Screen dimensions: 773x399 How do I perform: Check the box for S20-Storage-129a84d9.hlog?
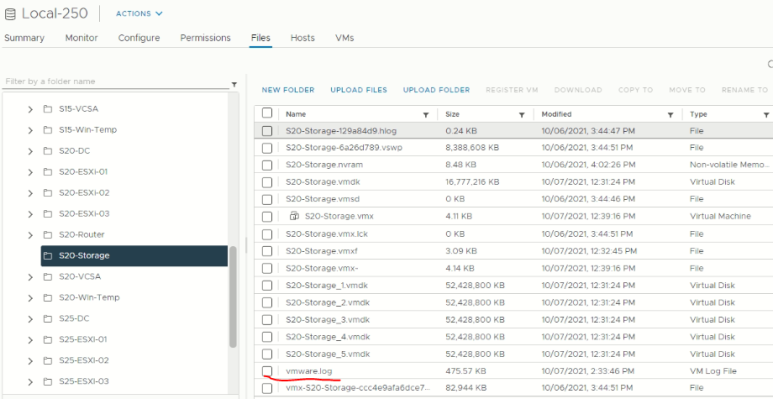click(267, 131)
